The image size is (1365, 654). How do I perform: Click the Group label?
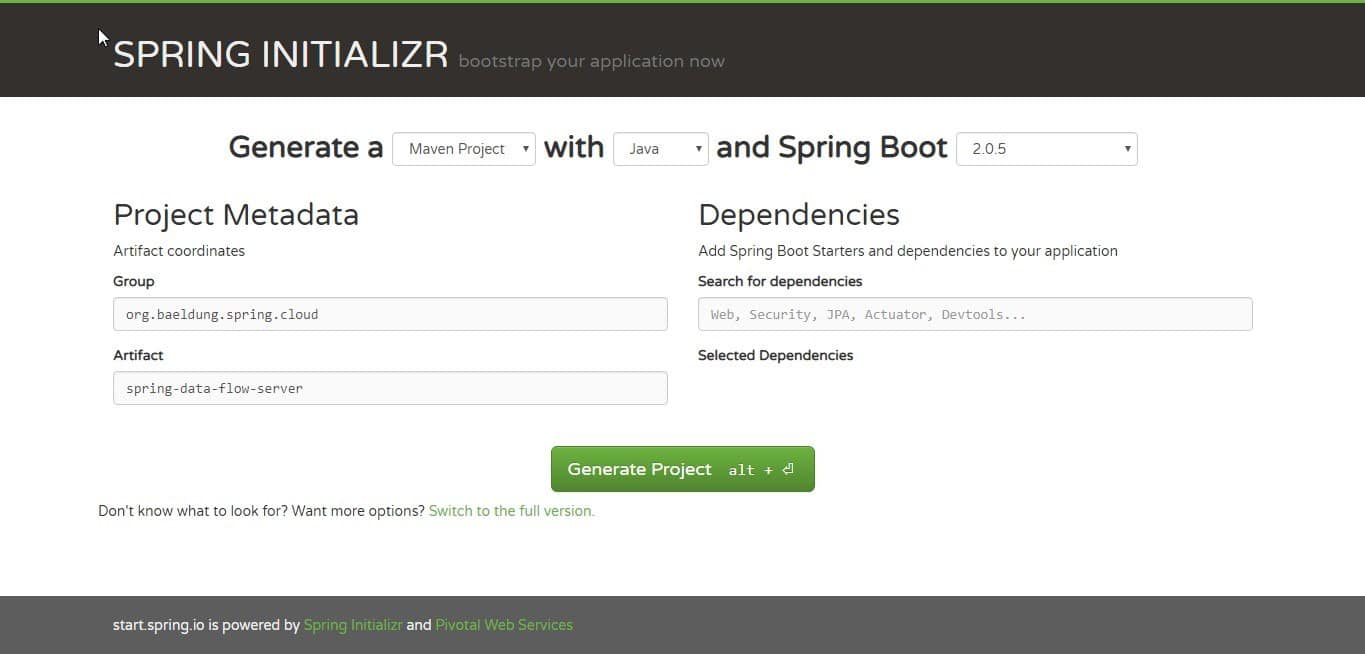click(x=134, y=281)
